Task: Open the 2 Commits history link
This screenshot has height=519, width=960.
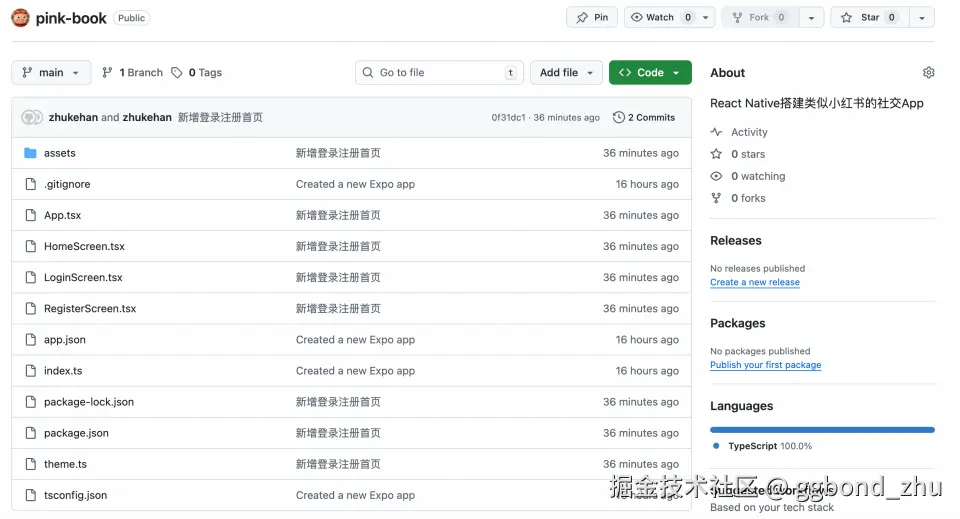Action: tap(643, 117)
